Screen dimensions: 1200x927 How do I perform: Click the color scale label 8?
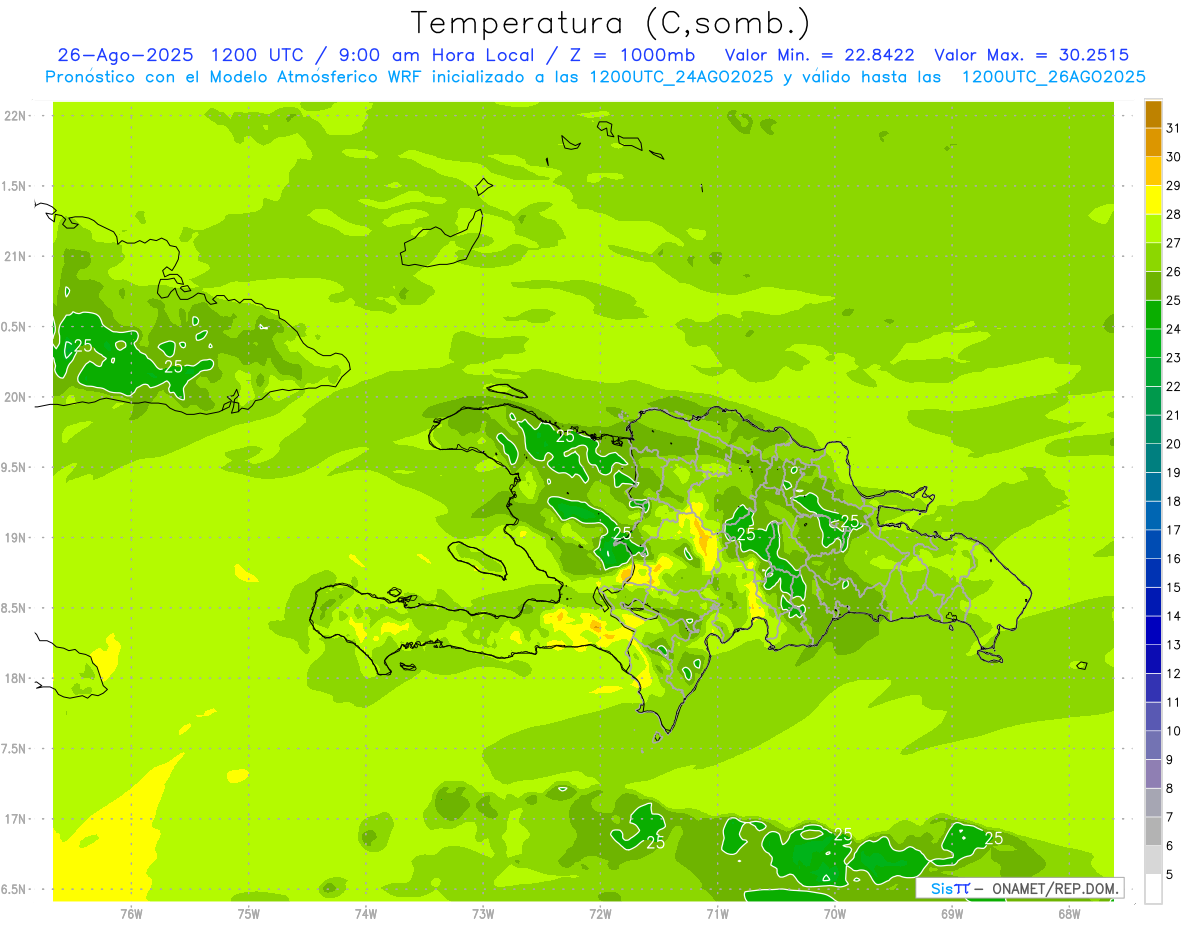coord(1171,788)
